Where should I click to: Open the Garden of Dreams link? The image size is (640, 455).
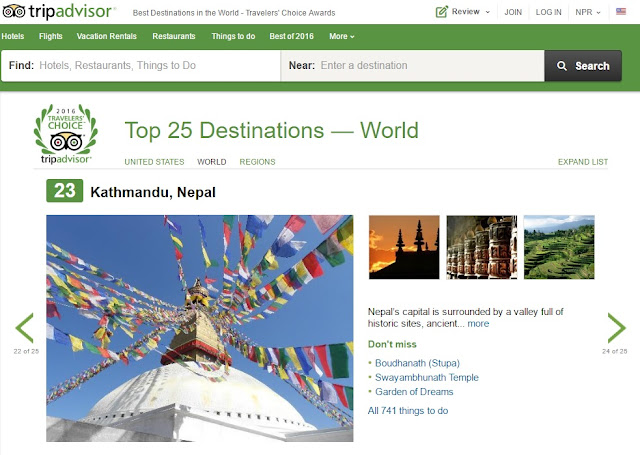(414, 392)
